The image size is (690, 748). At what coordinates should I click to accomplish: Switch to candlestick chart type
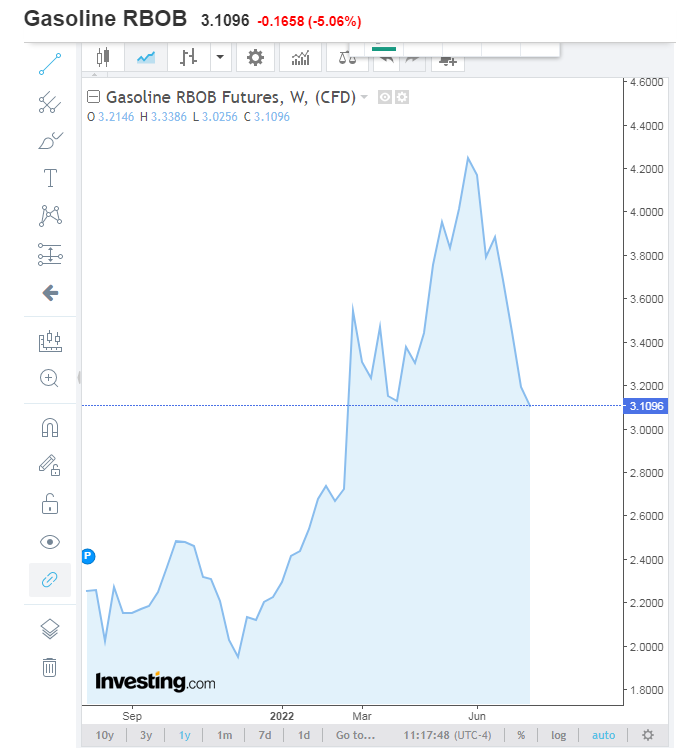pyautogui.click(x=102, y=58)
